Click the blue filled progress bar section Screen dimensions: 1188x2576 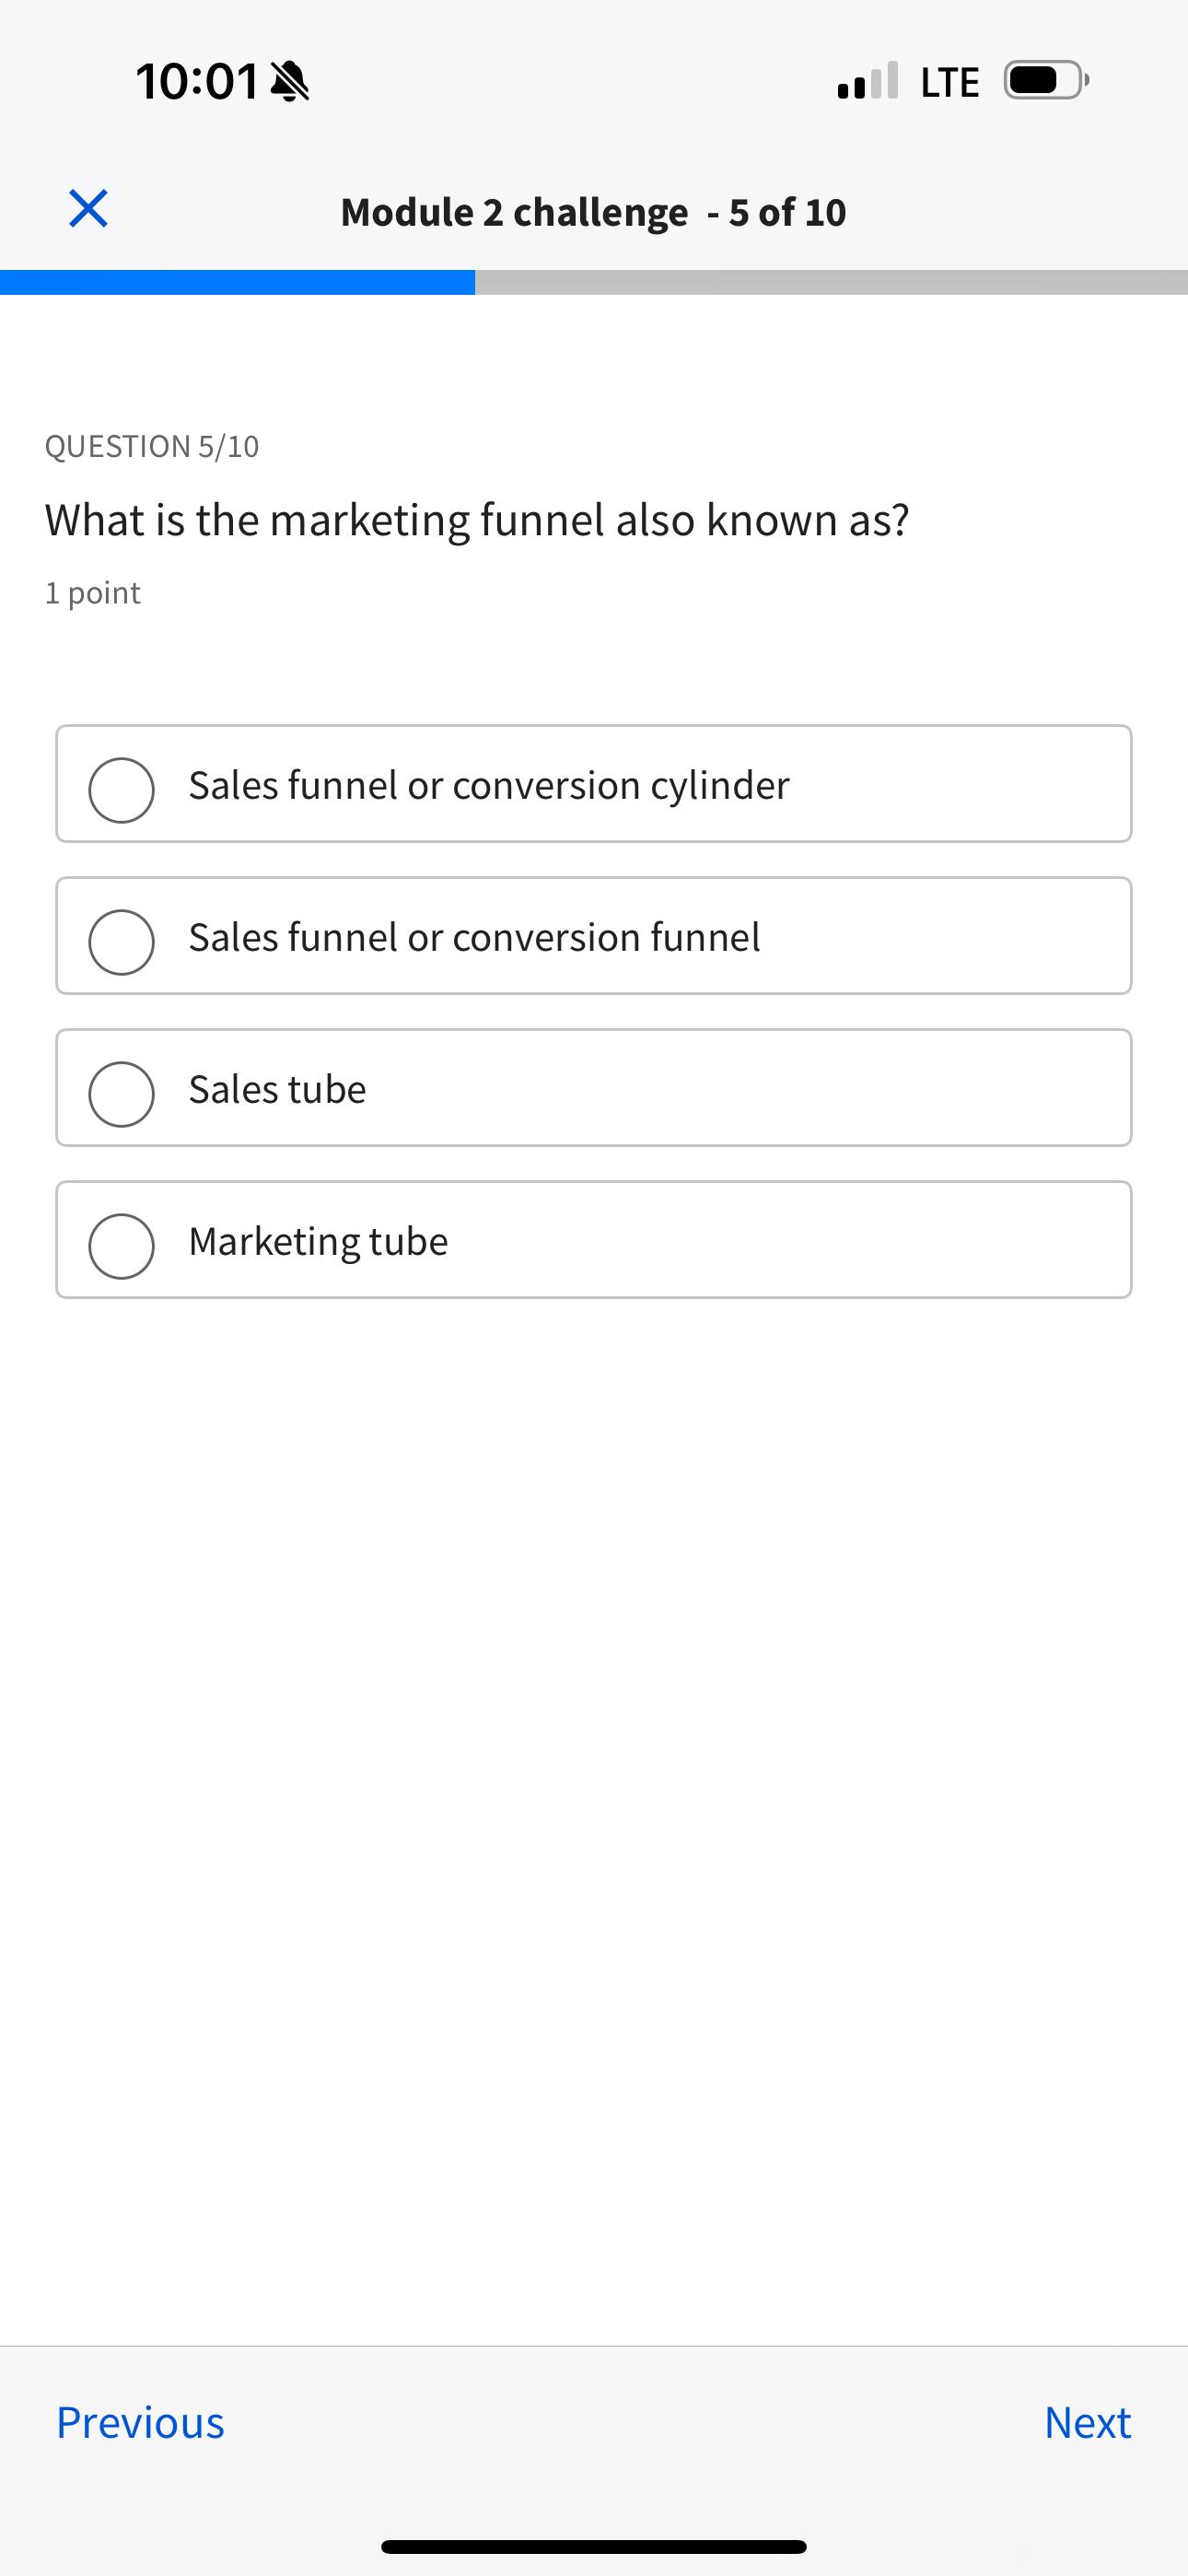[237, 282]
